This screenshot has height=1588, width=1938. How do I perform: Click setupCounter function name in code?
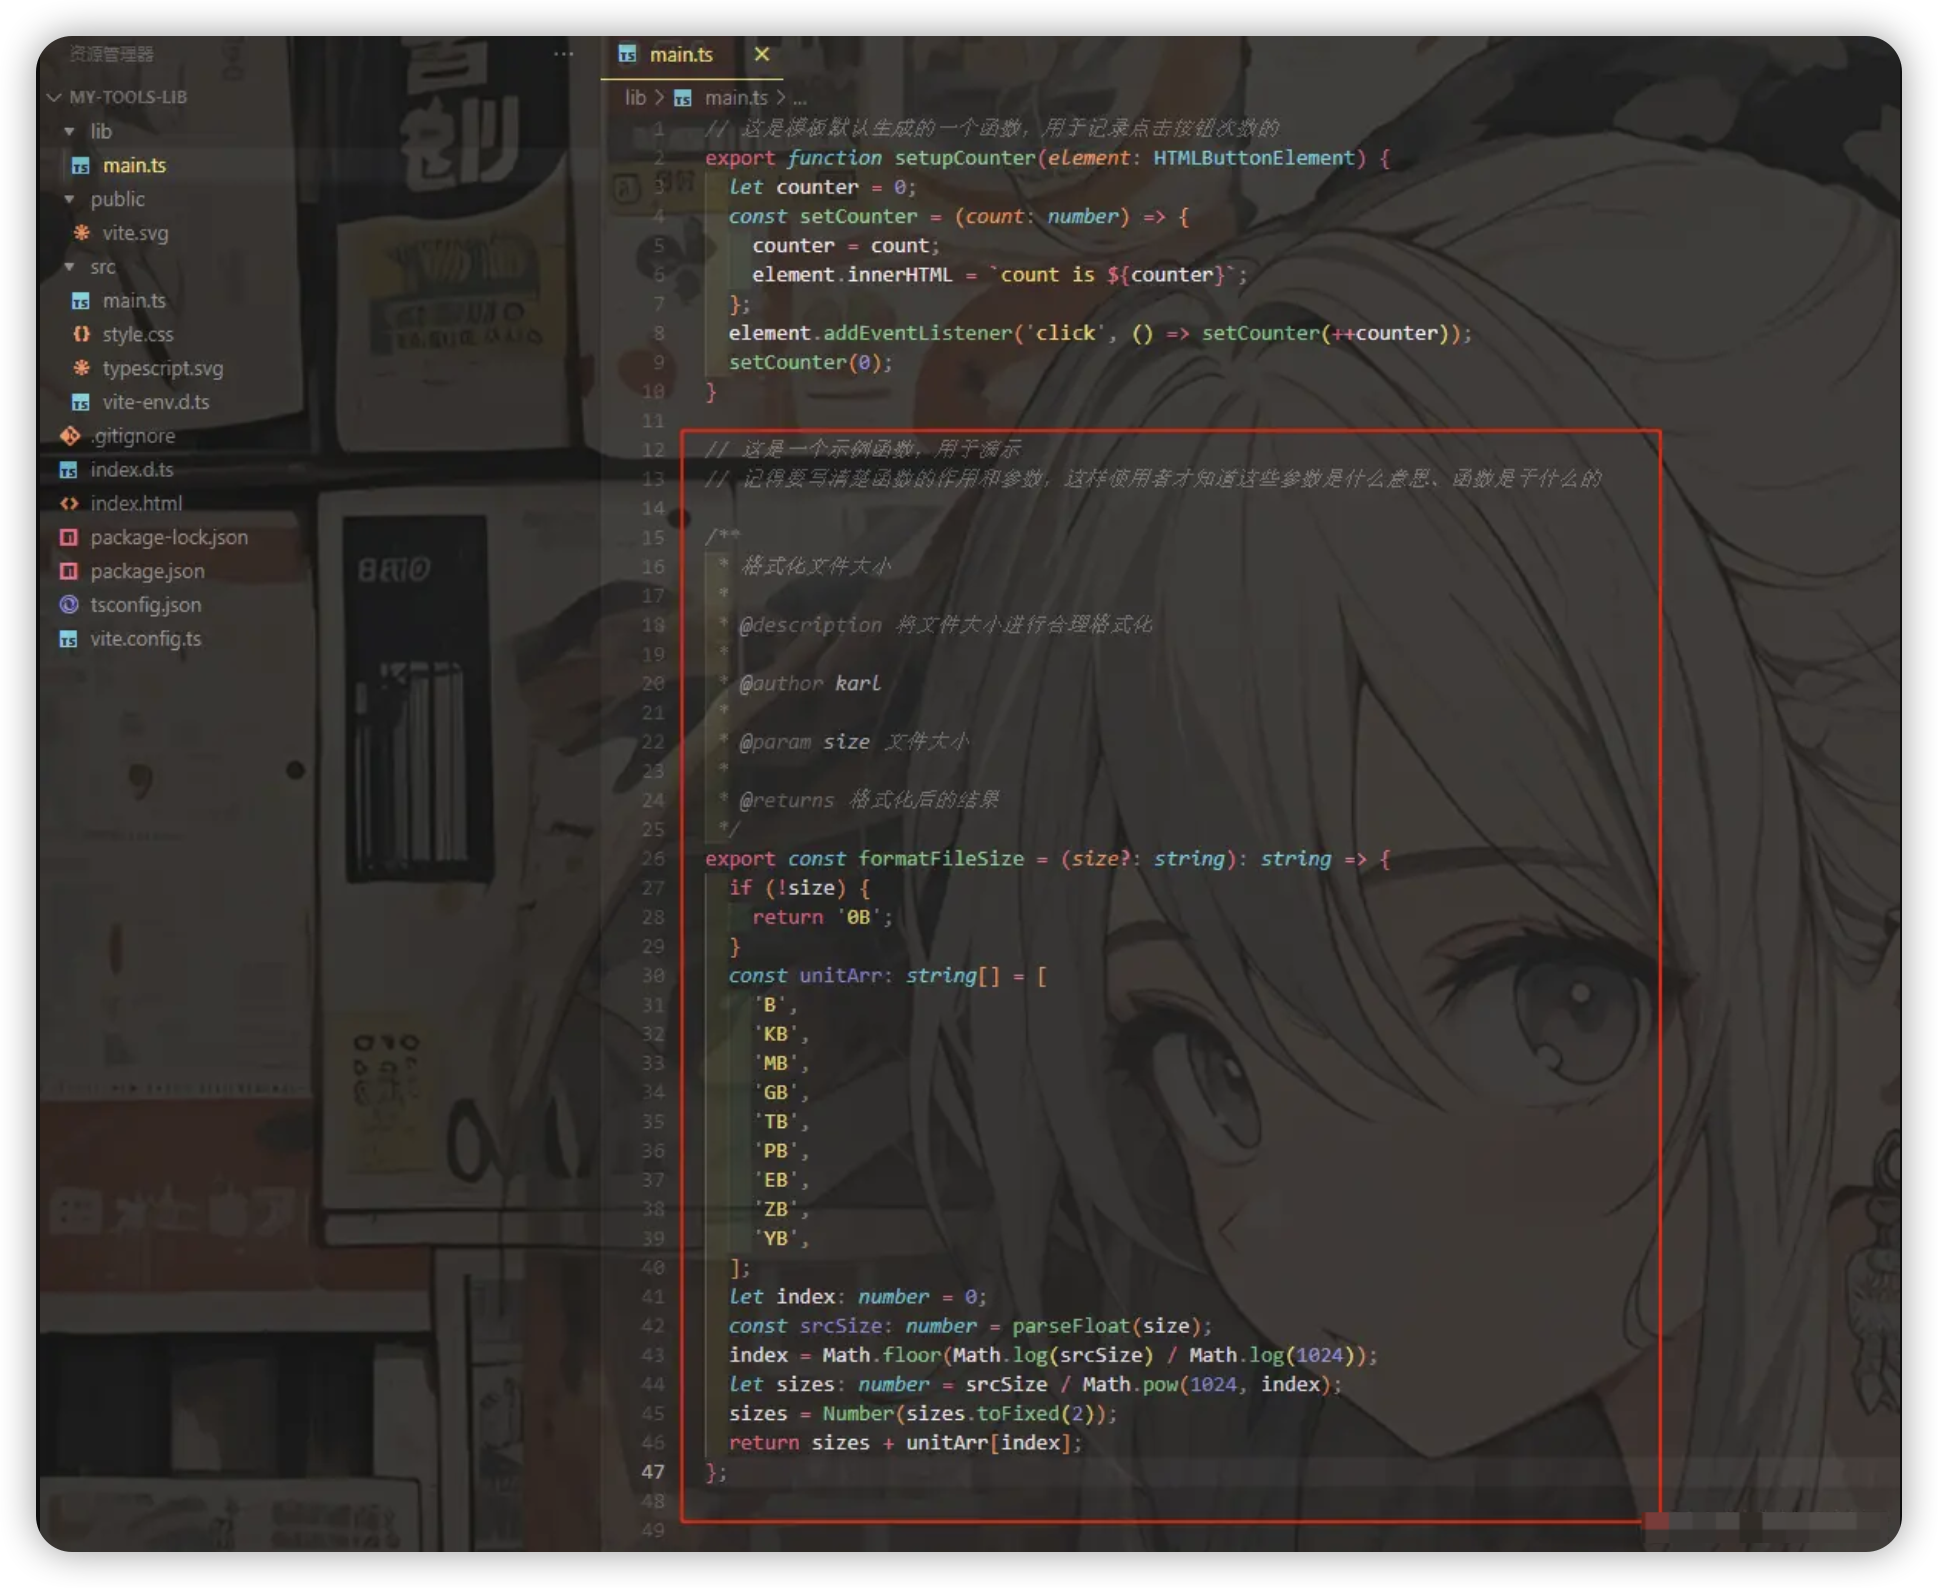tap(965, 158)
